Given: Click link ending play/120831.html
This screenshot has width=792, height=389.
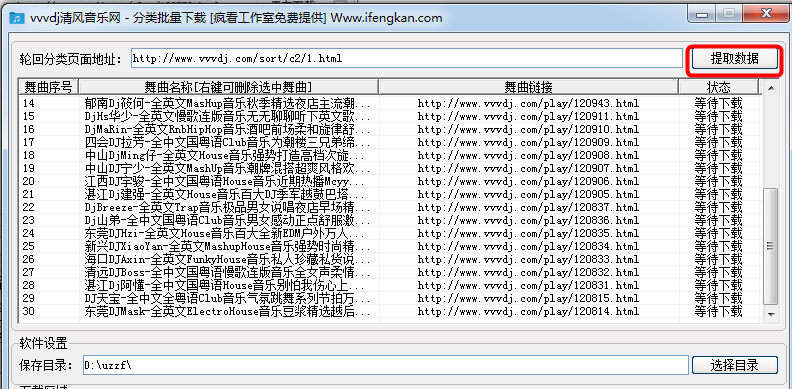Looking at the screenshot, I should [x=528, y=285].
